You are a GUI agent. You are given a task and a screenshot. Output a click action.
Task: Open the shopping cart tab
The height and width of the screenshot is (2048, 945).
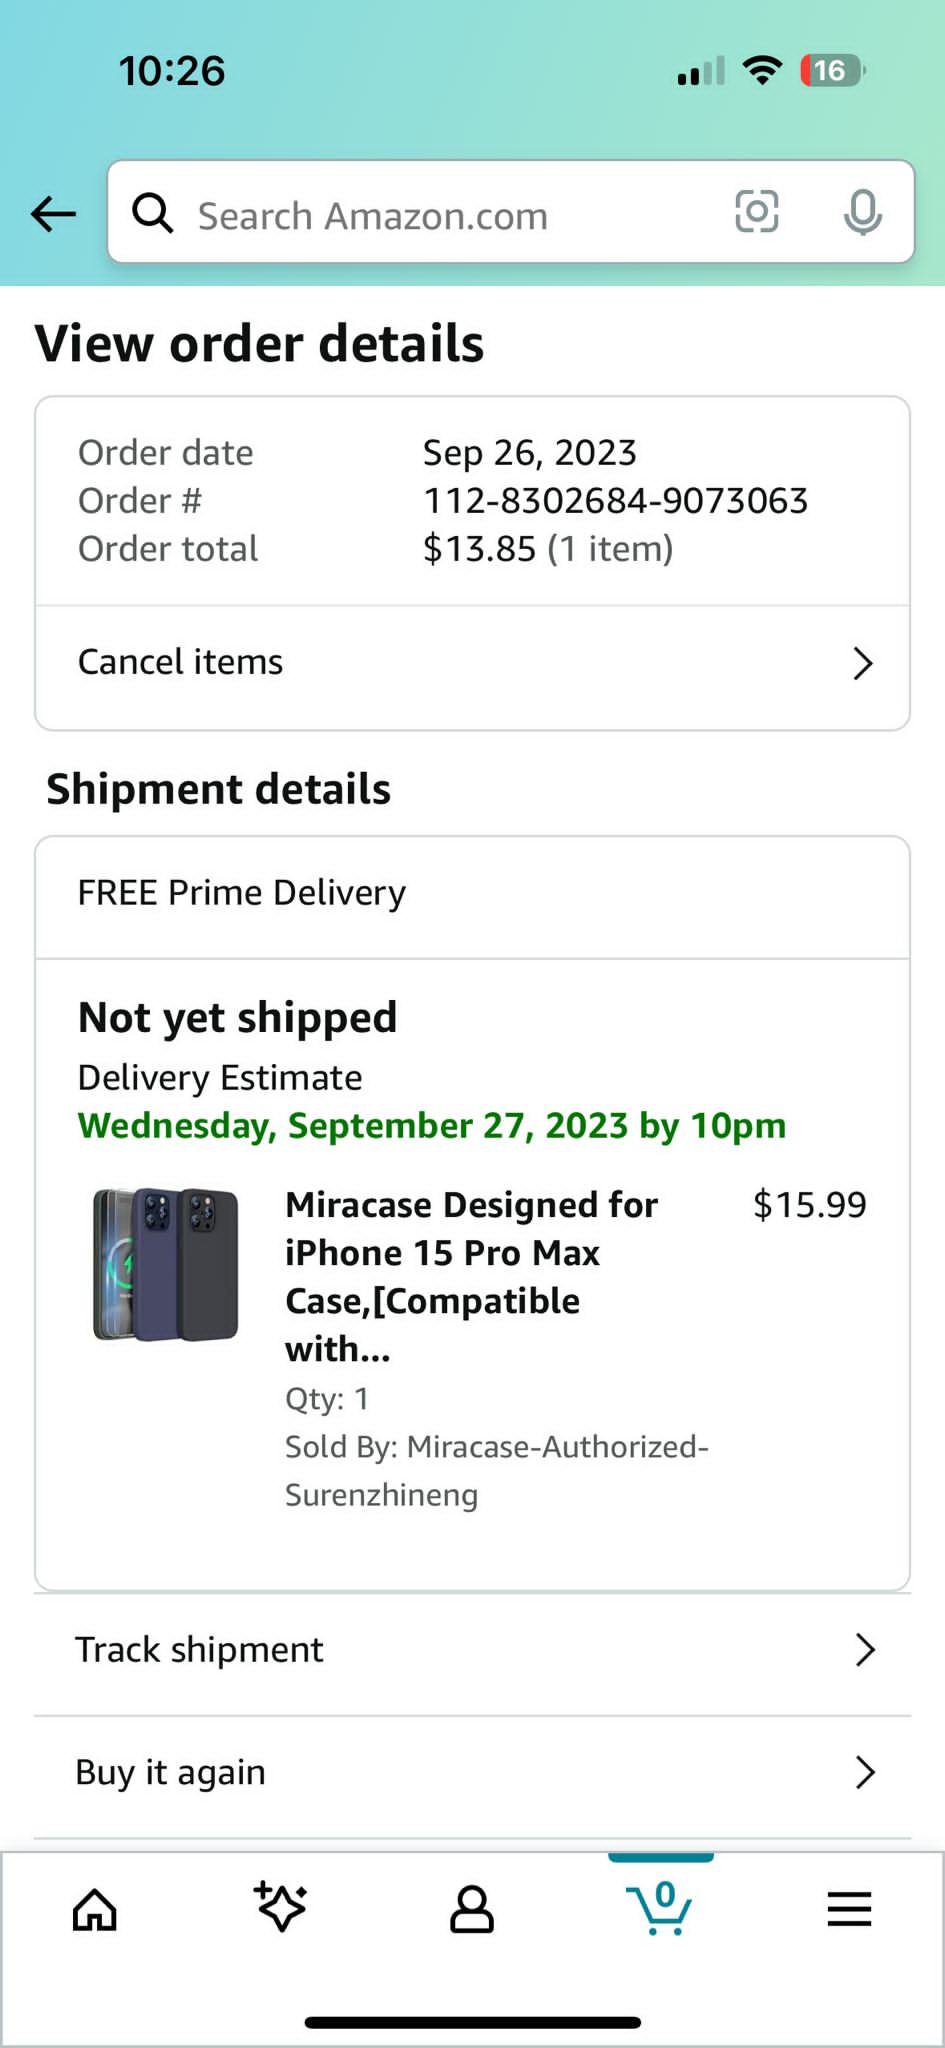(659, 1908)
